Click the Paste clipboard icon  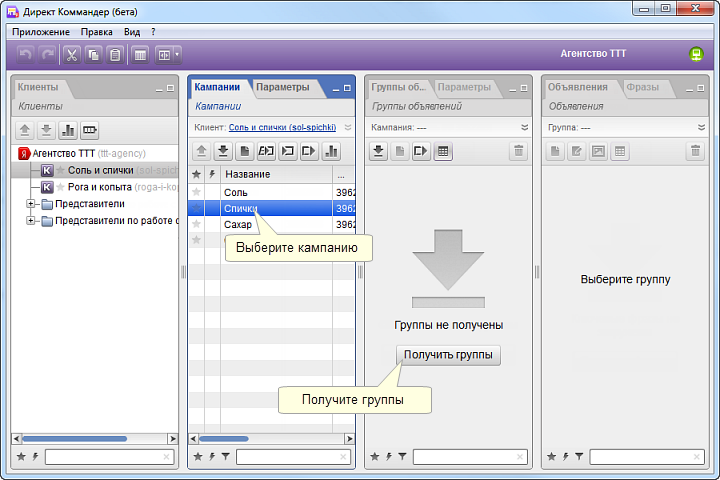pyautogui.click(x=115, y=55)
